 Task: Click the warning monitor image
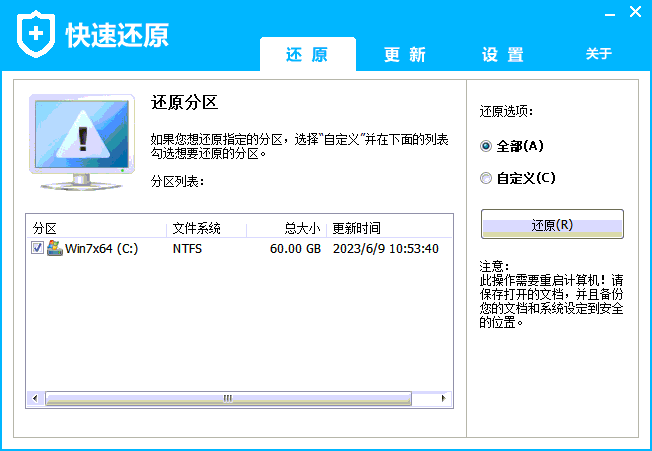pos(82,142)
